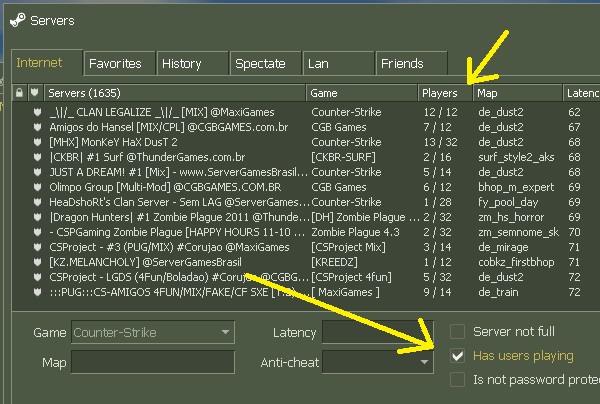Screen dimensions: 600x404
Task: Open the History tab
Action: pyautogui.click(x=192, y=64)
